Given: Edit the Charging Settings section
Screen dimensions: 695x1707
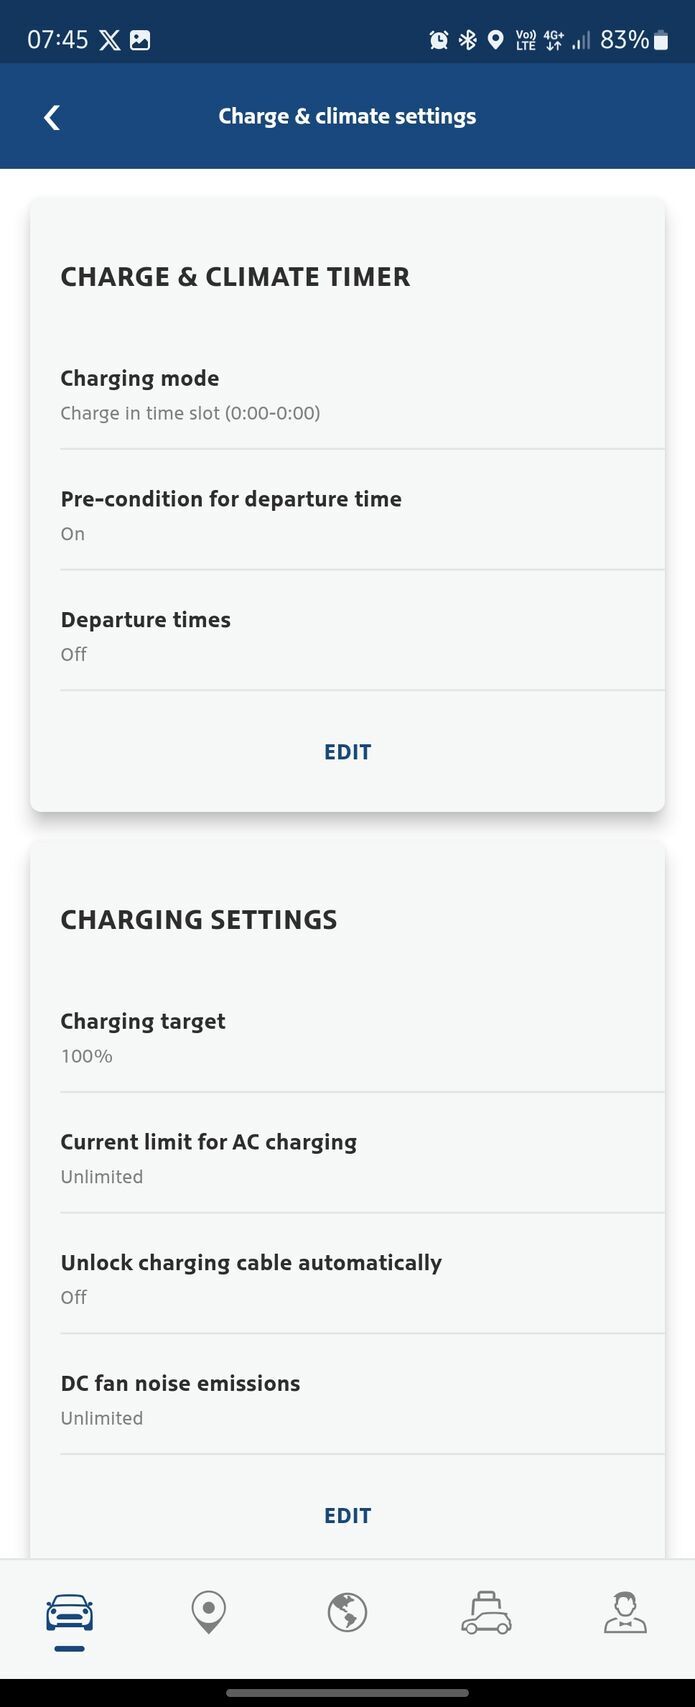Looking at the screenshot, I should [347, 1516].
